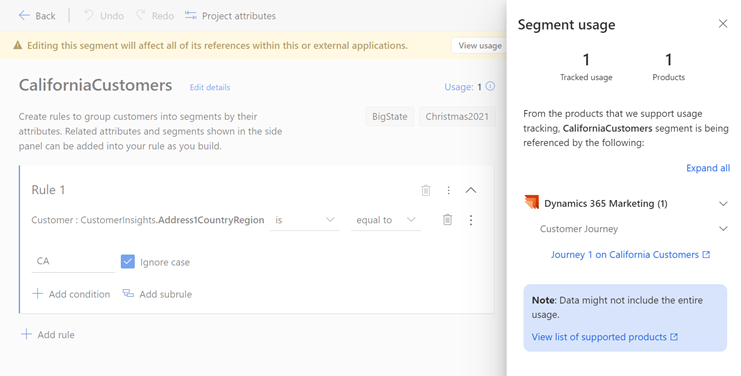Select the BigState tag
The height and width of the screenshot is (376, 741).
[389, 117]
